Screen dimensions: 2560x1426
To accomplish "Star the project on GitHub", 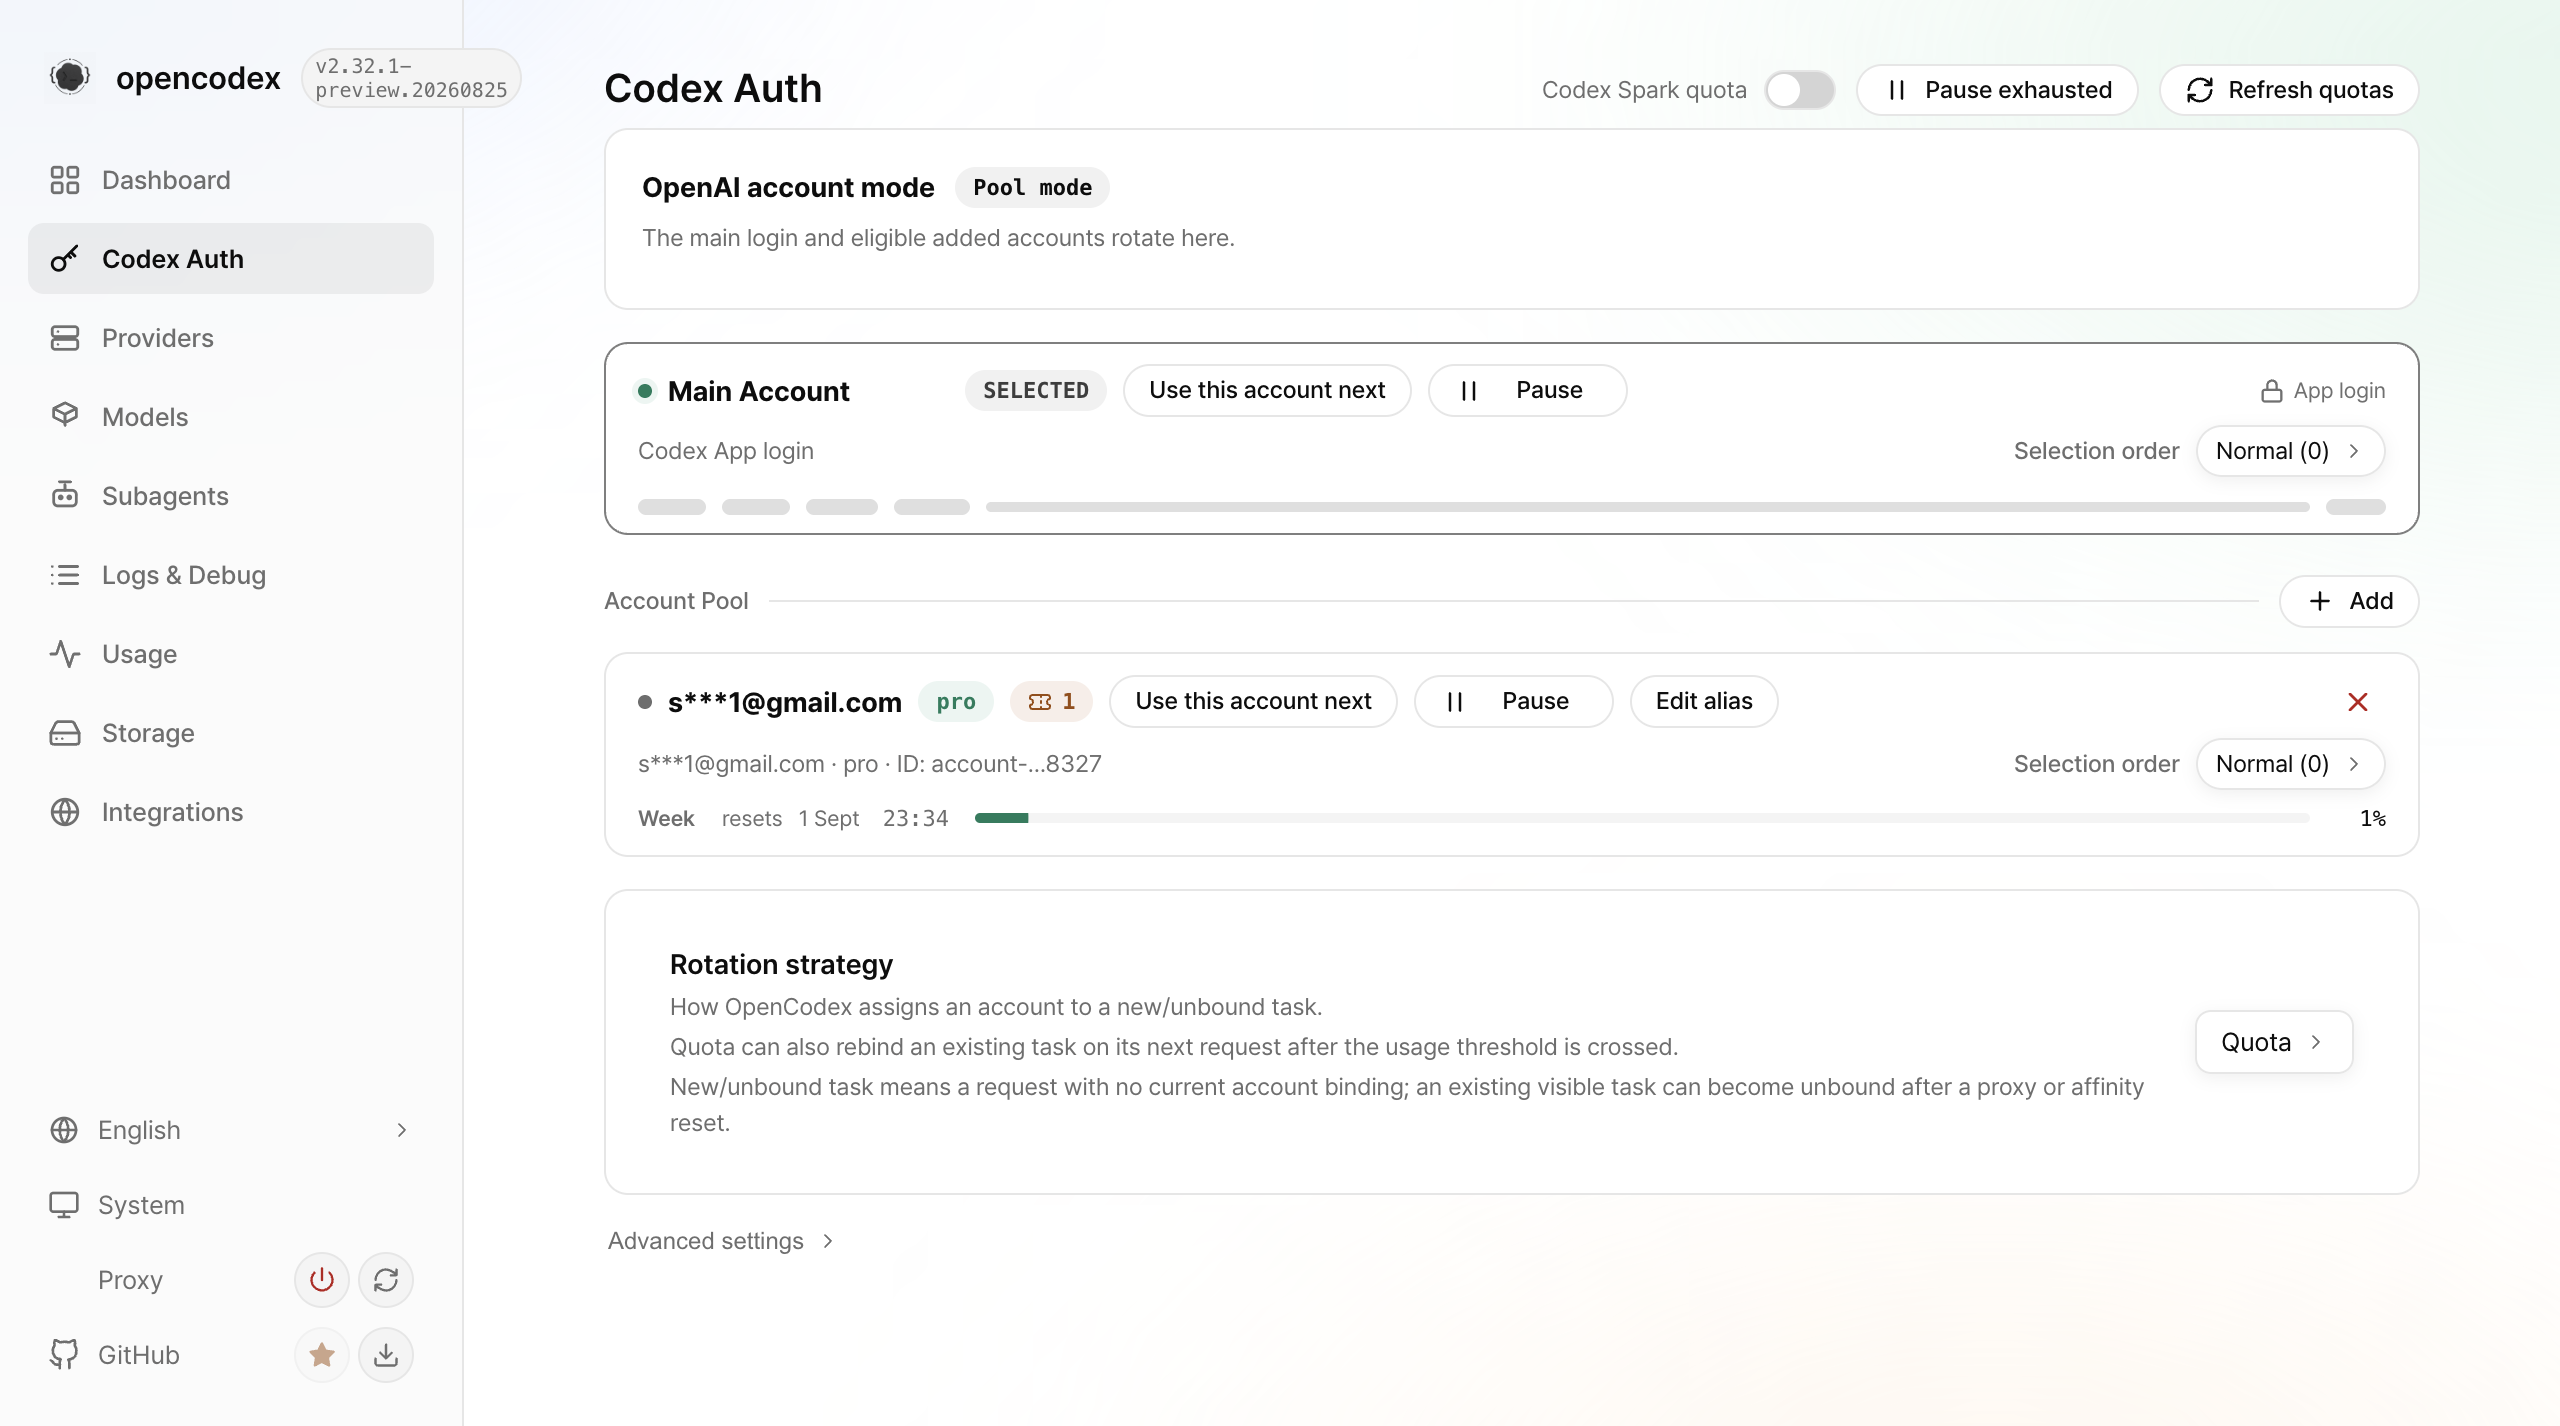I will (x=321, y=1354).
